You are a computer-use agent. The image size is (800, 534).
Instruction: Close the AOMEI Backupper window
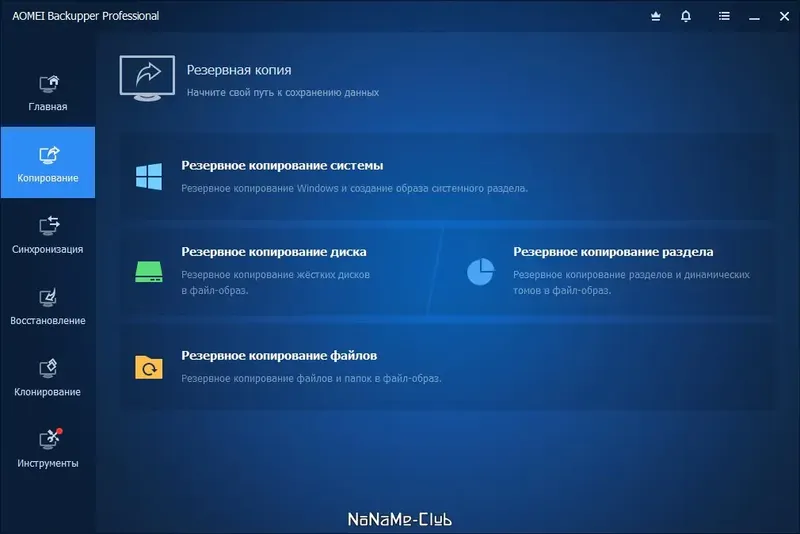point(785,16)
